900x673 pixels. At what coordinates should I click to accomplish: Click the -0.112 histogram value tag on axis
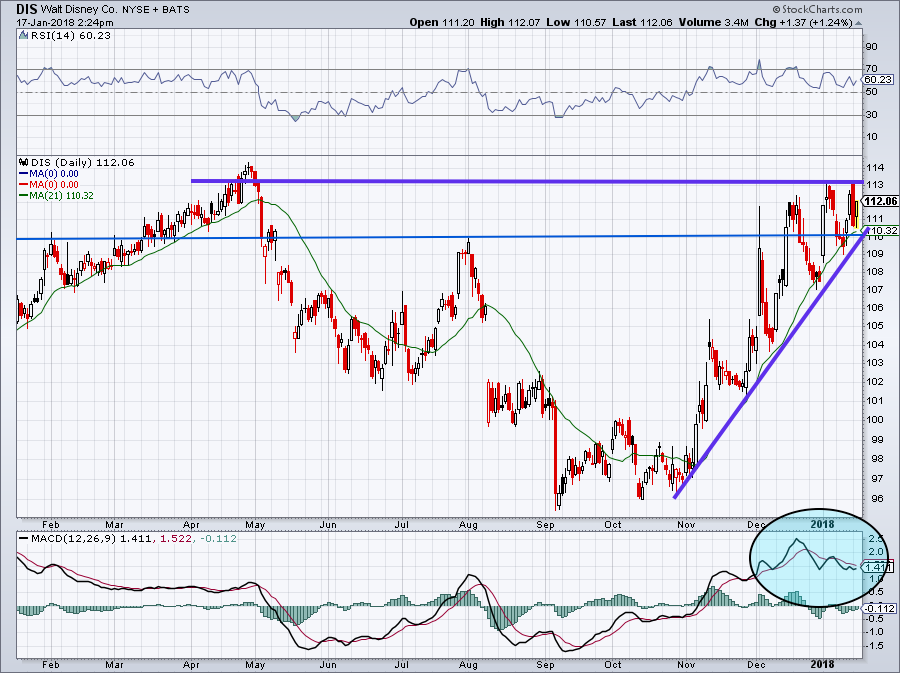880,608
